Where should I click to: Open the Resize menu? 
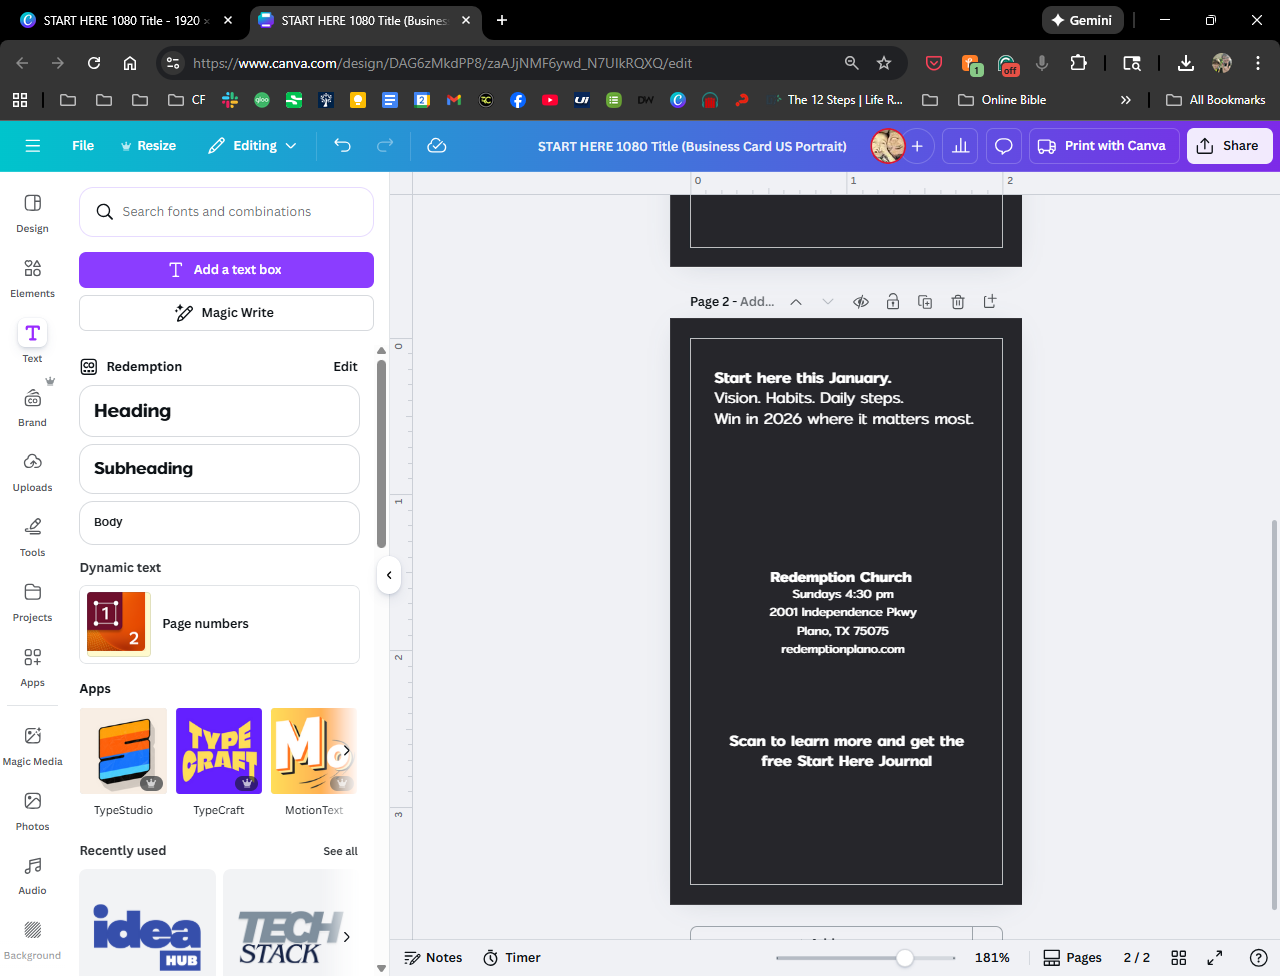click(148, 146)
